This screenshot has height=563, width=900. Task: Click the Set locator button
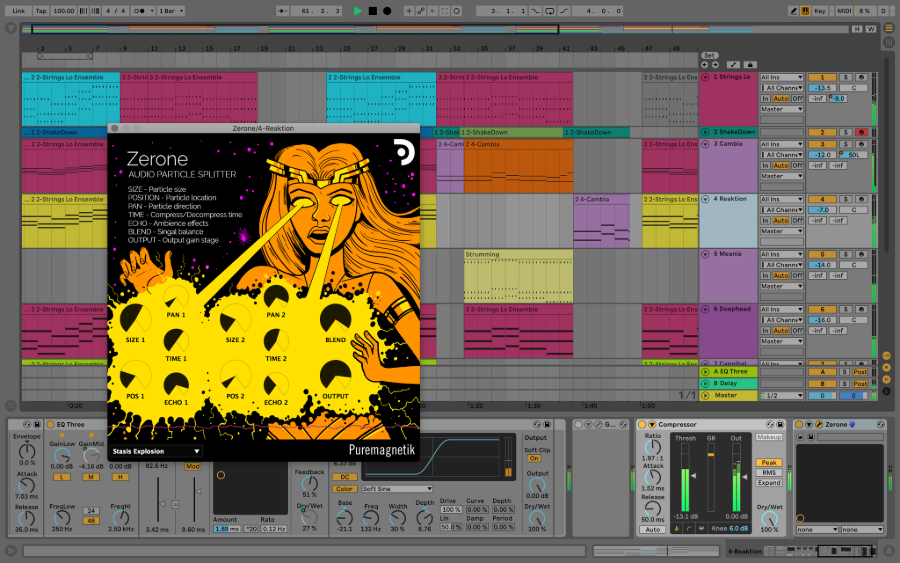710,55
